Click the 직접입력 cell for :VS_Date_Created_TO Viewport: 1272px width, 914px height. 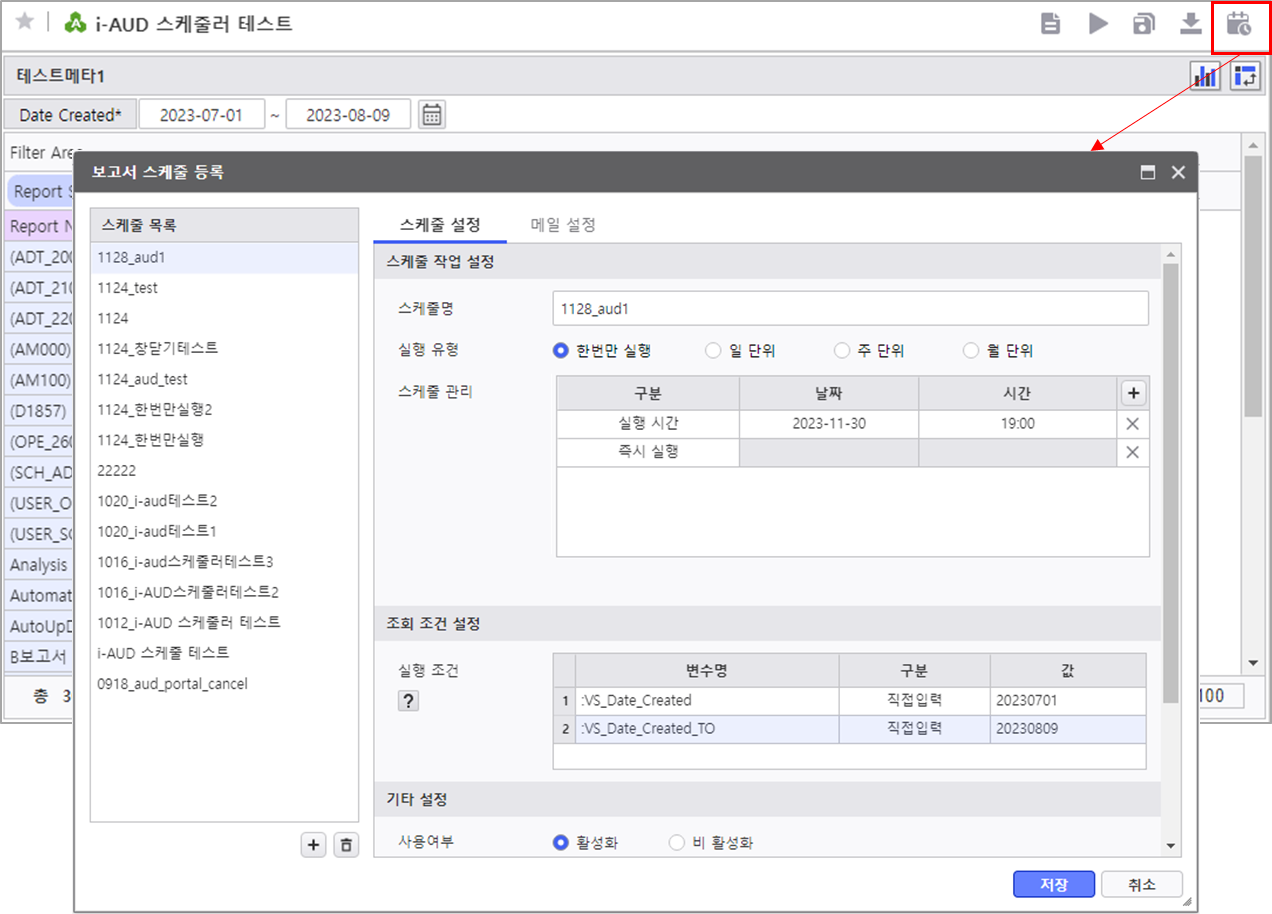coord(915,729)
